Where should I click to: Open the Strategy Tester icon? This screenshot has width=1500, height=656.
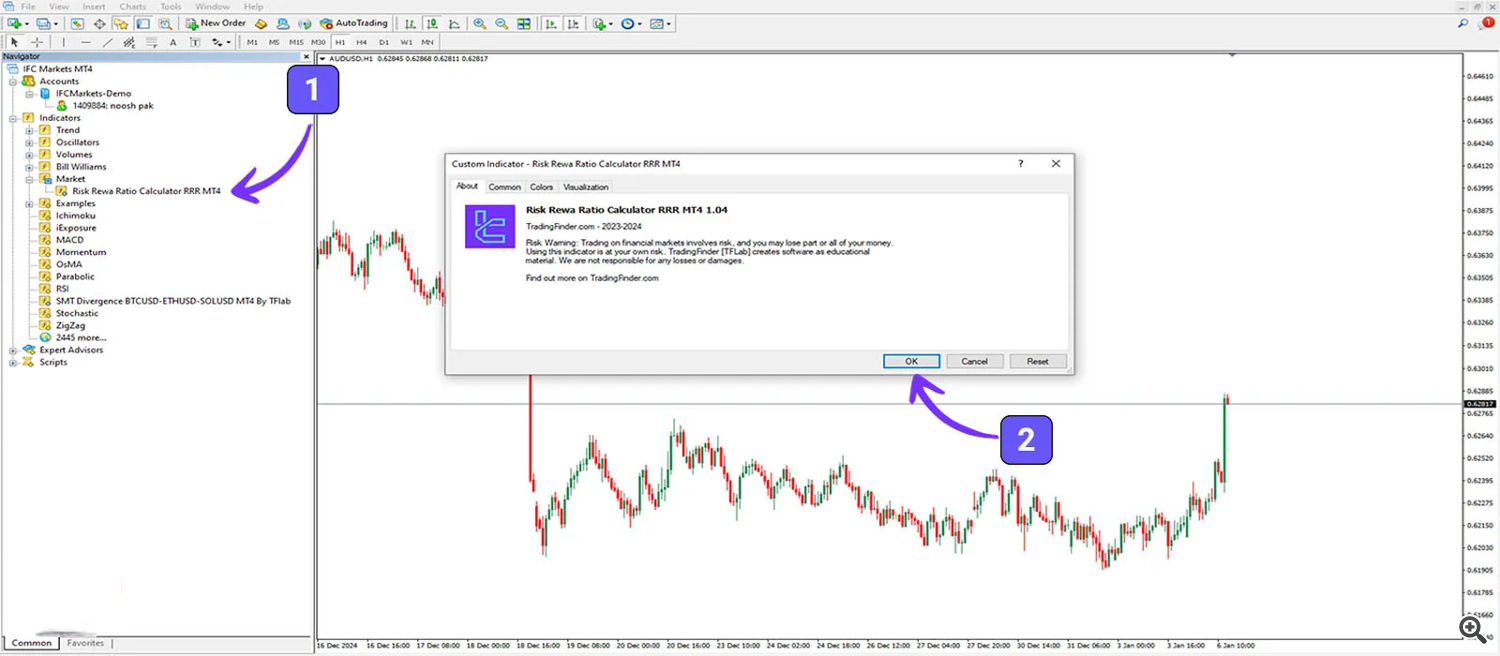(x=165, y=23)
